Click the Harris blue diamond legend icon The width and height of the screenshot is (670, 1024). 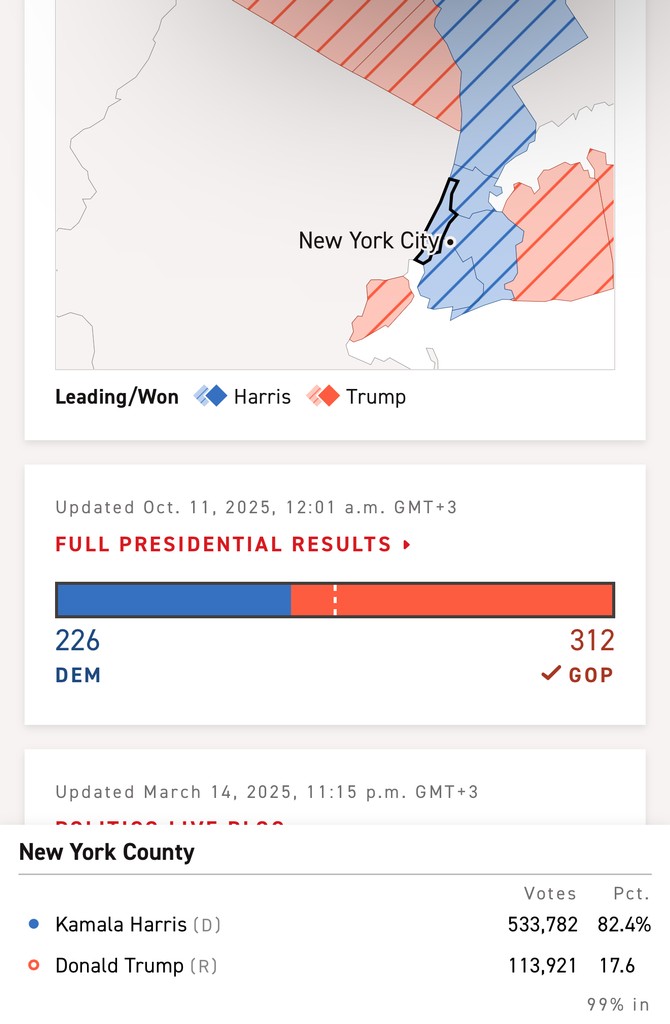(211, 397)
